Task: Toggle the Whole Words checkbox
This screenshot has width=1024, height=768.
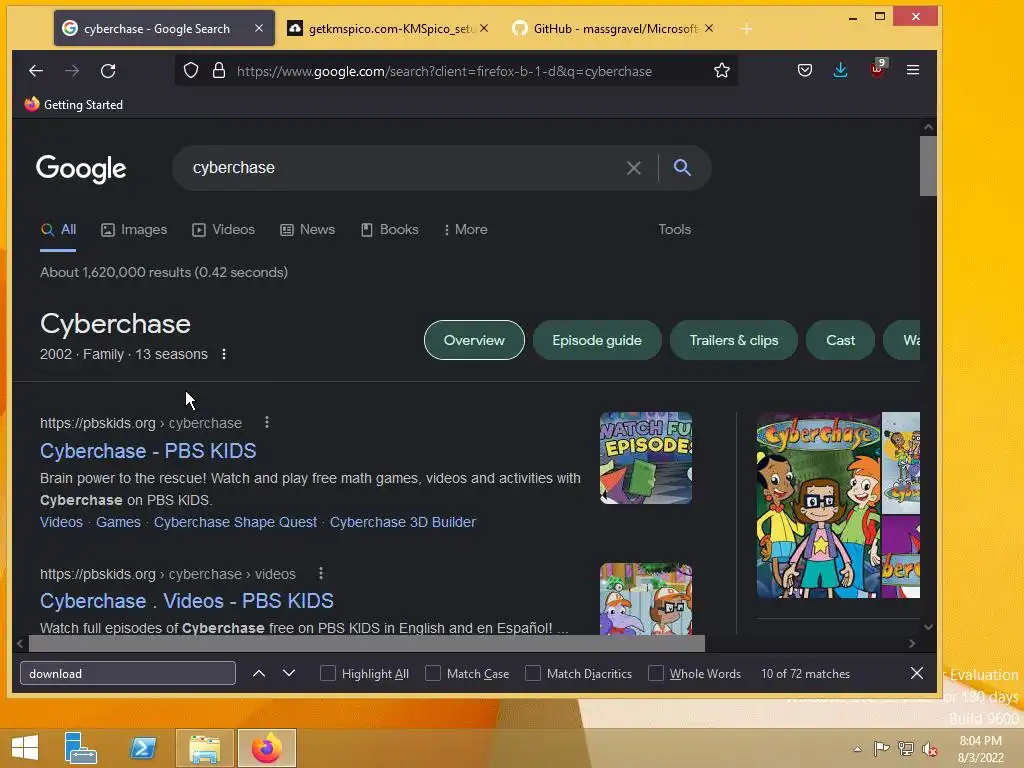Action: click(656, 673)
